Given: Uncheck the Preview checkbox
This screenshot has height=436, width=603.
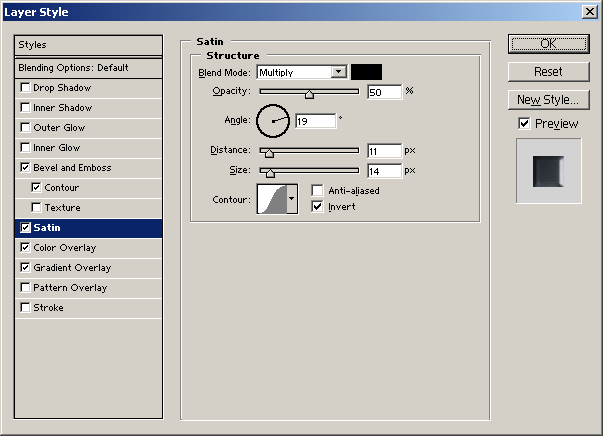Looking at the screenshot, I should [x=524, y=124].
